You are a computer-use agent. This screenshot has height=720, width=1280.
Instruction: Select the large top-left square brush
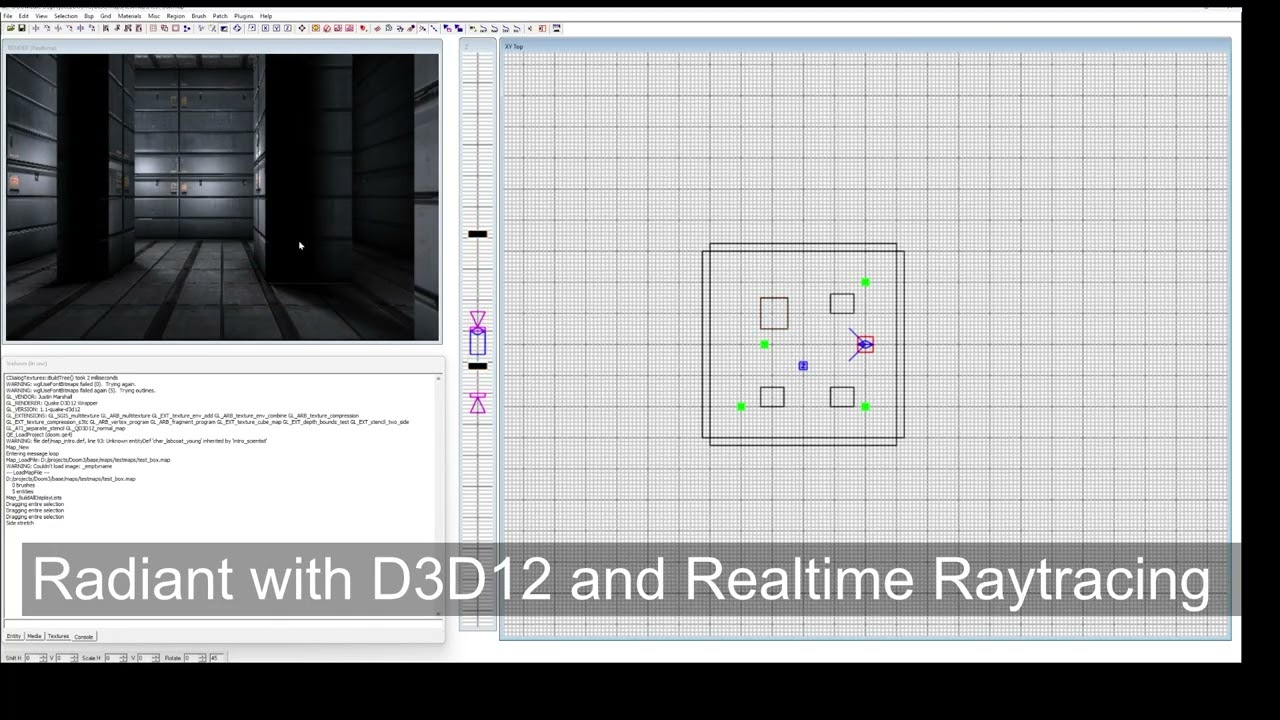coord(774,313)
